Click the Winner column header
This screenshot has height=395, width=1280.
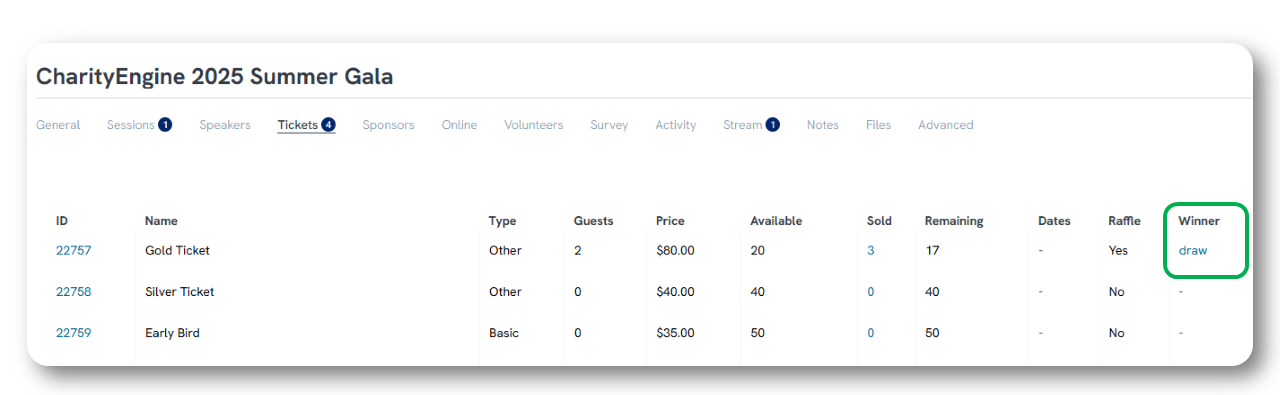pyautogui.click(x=1199, y=221)
